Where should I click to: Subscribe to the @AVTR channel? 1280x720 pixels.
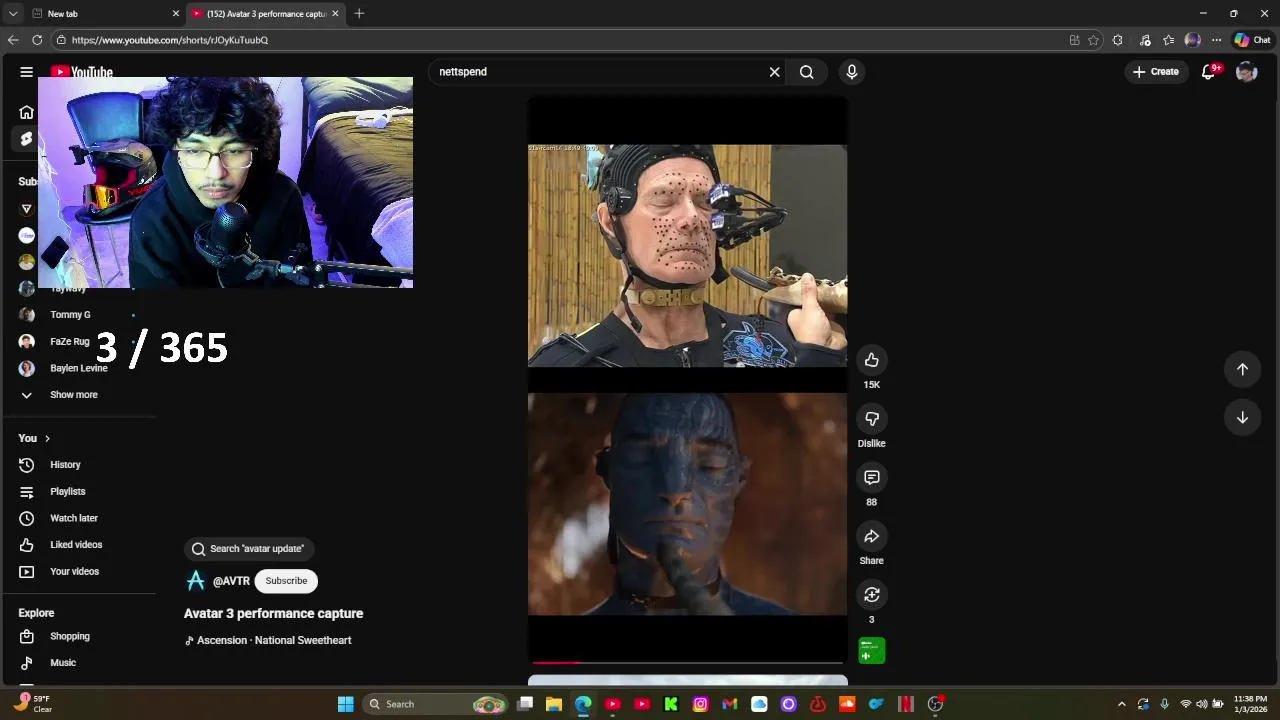[x=286, y=581]
